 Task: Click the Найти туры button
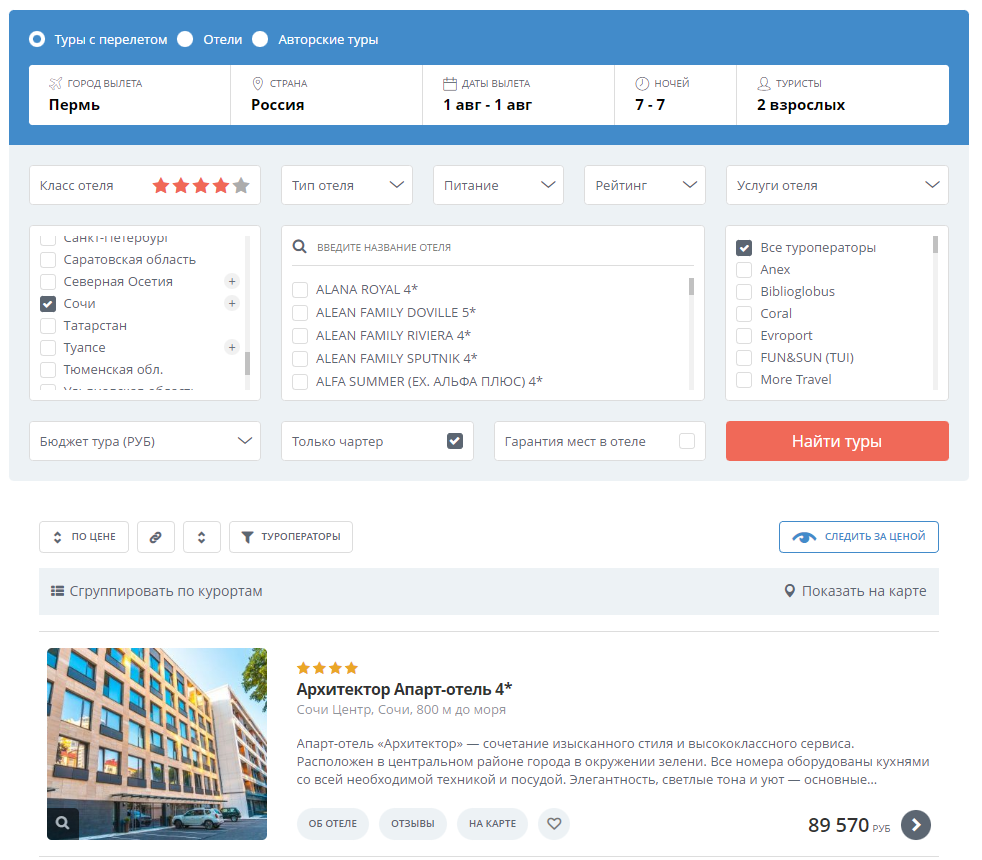pyautogui.click(x=837, y=441)
